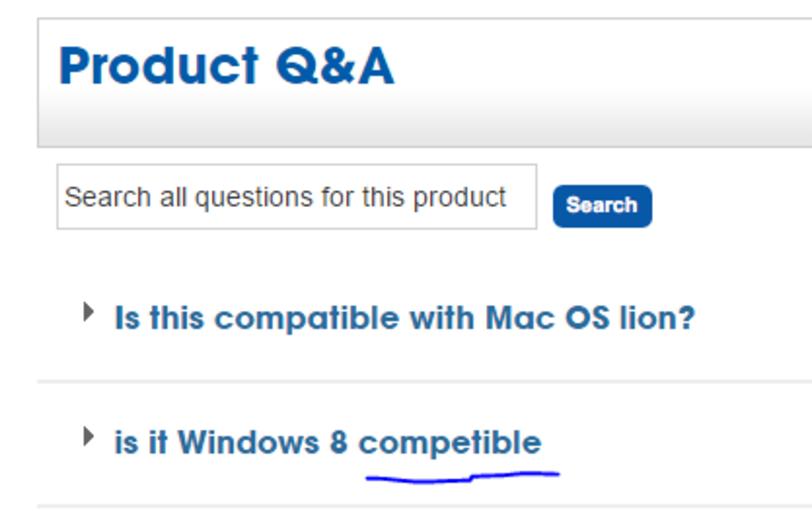Click the misspelled word 'competible'
This screenshot has width=812, height=512.
click(x=449, y=442)
